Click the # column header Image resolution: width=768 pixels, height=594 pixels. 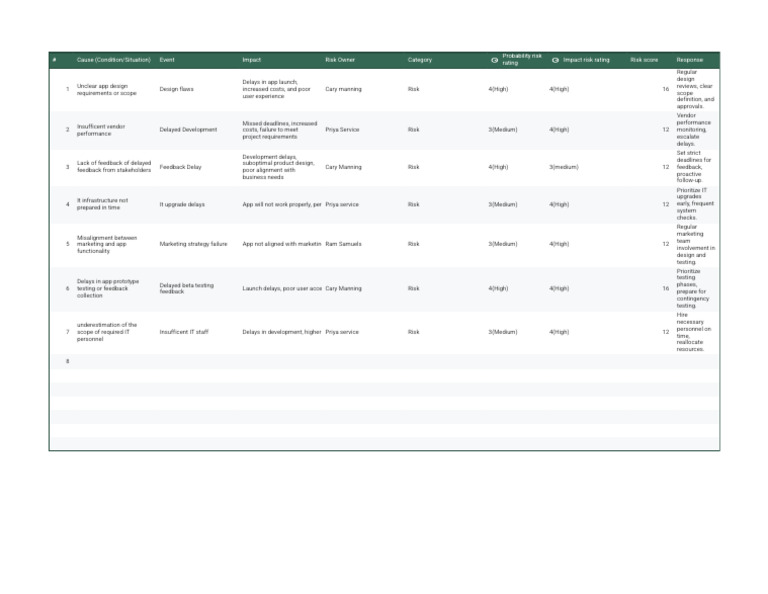54,60
